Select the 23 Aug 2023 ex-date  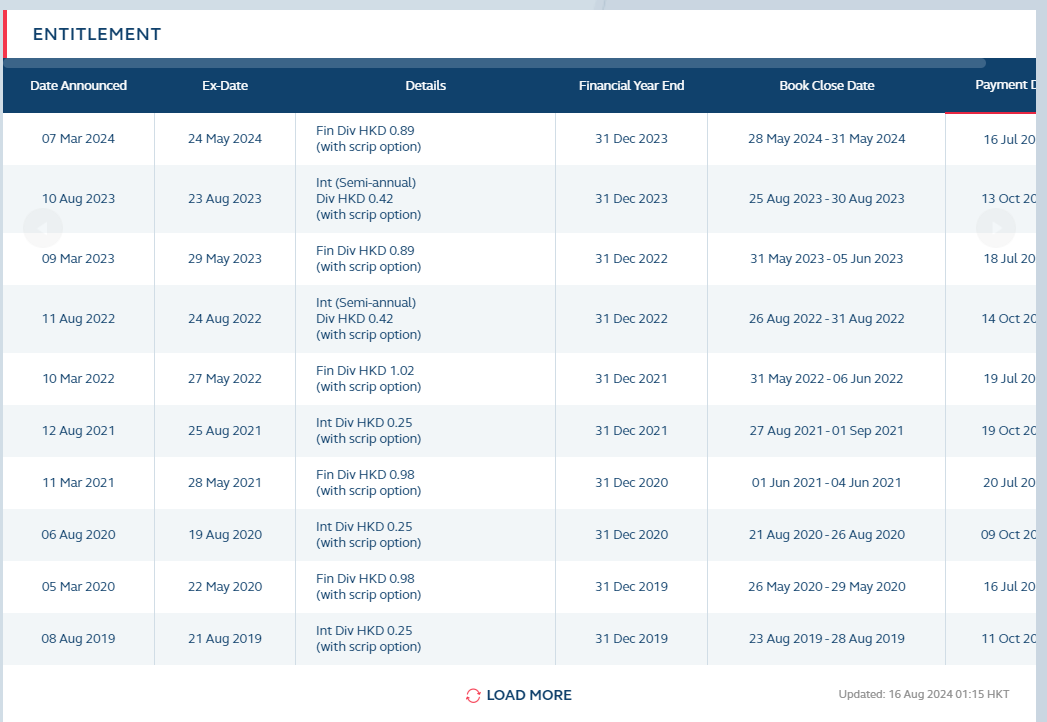coord(225,198)
